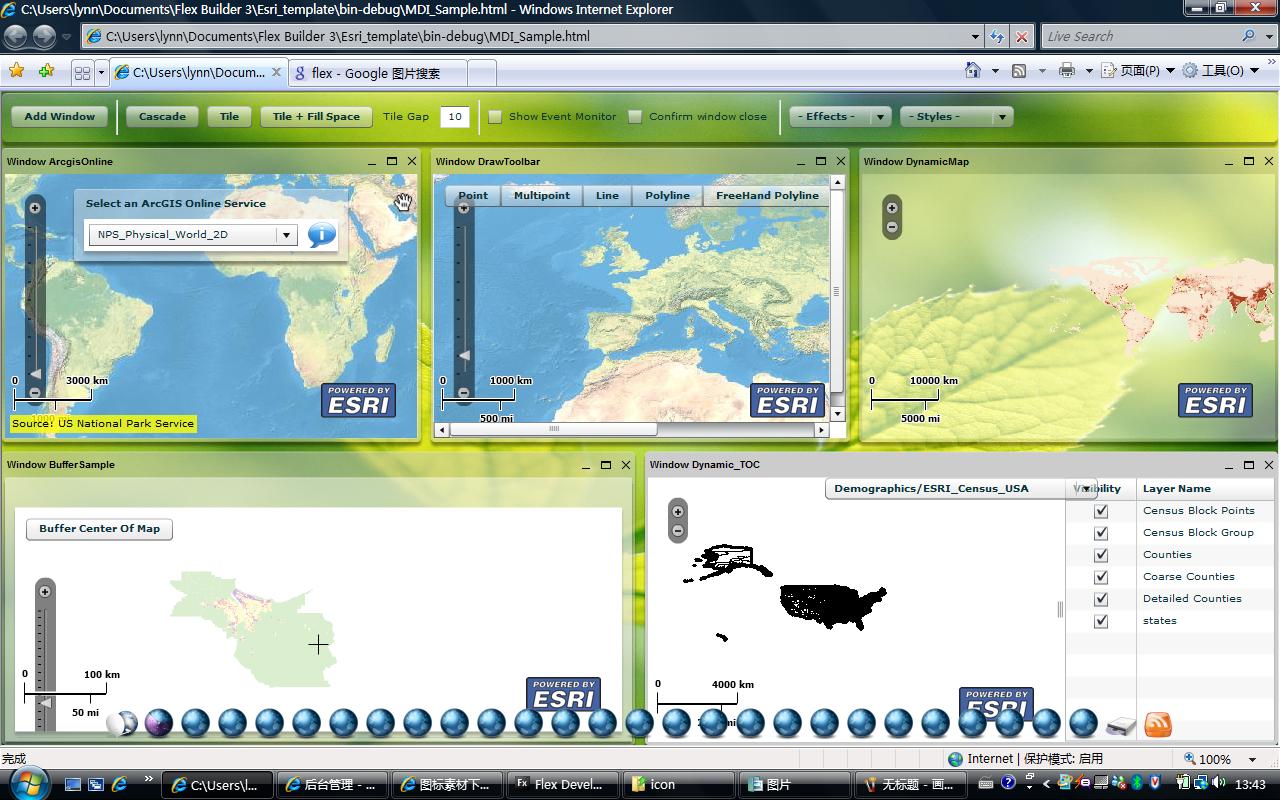This screenshot has height=800, width=1280.
Task: Select the MDI_Sample browser tab
Action: 198,72
